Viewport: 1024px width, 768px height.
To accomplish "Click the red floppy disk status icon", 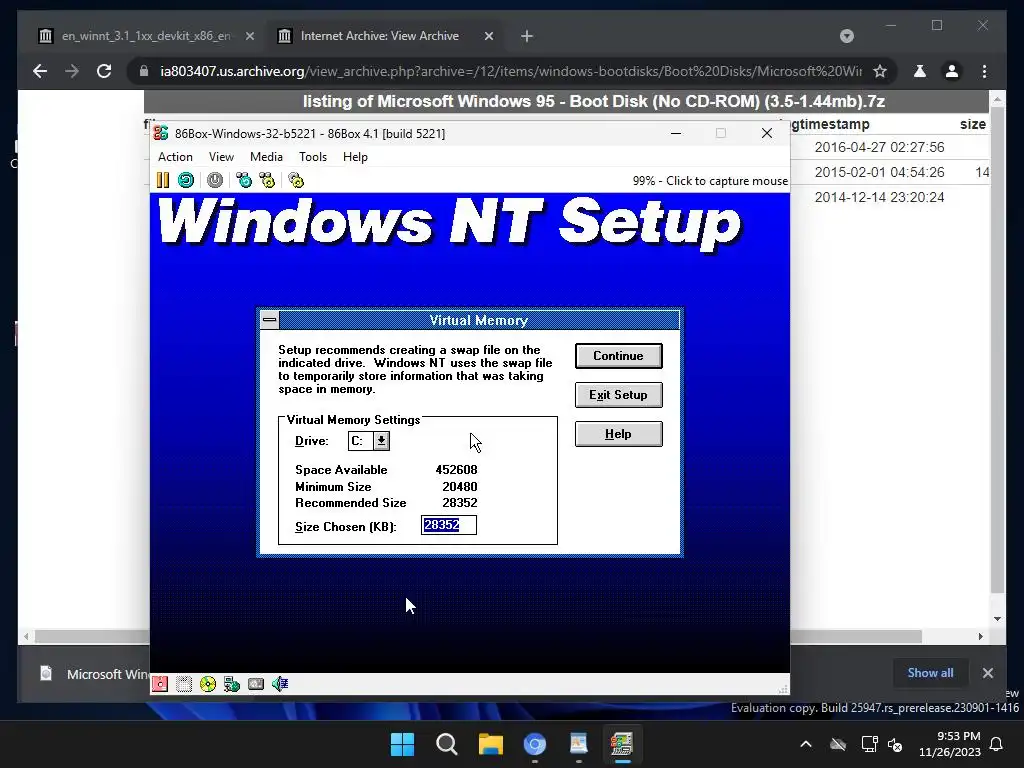I will 160,684.
